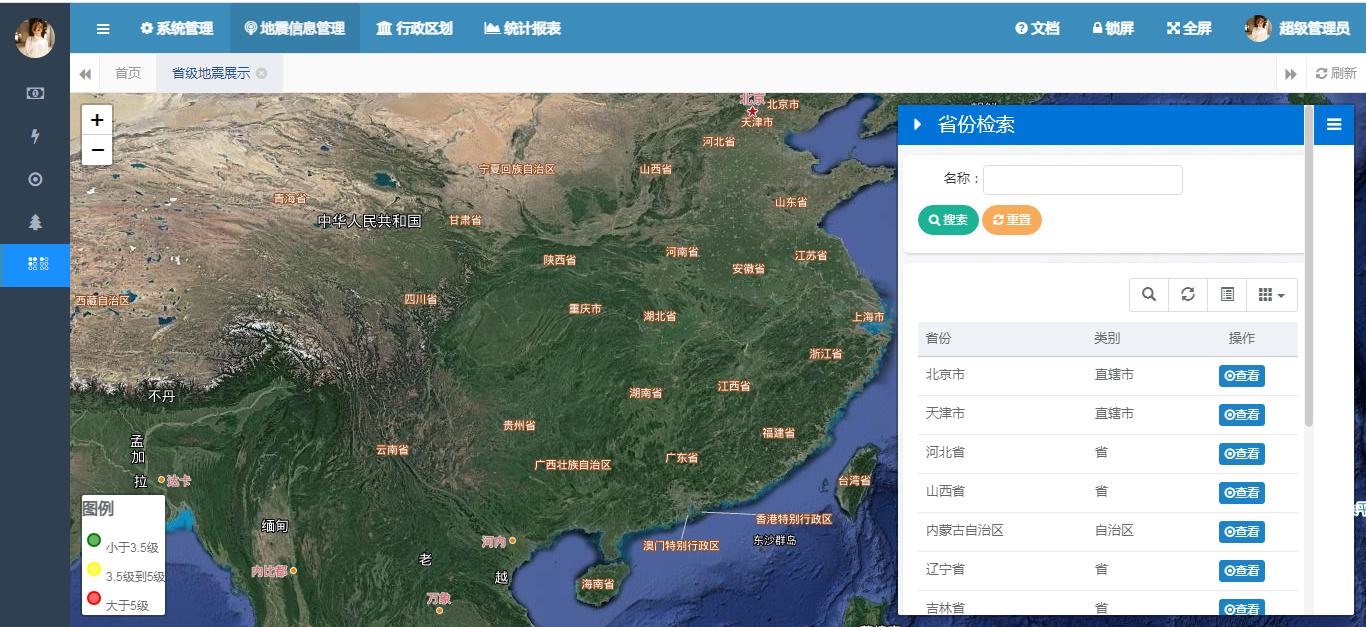Click the 中华人民共和国 map label
This screenshot has height=627, width=1366.
click(369, 221)
